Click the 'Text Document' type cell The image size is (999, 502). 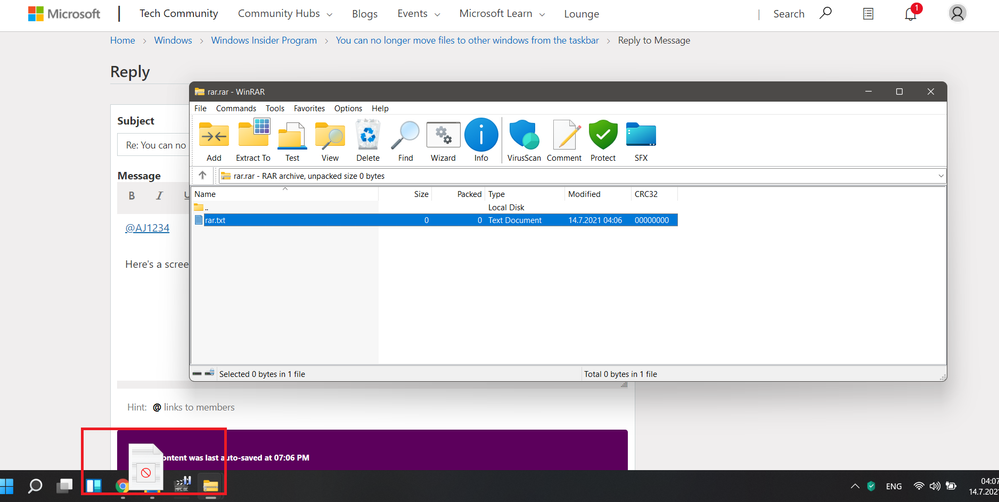click(515, 220)
